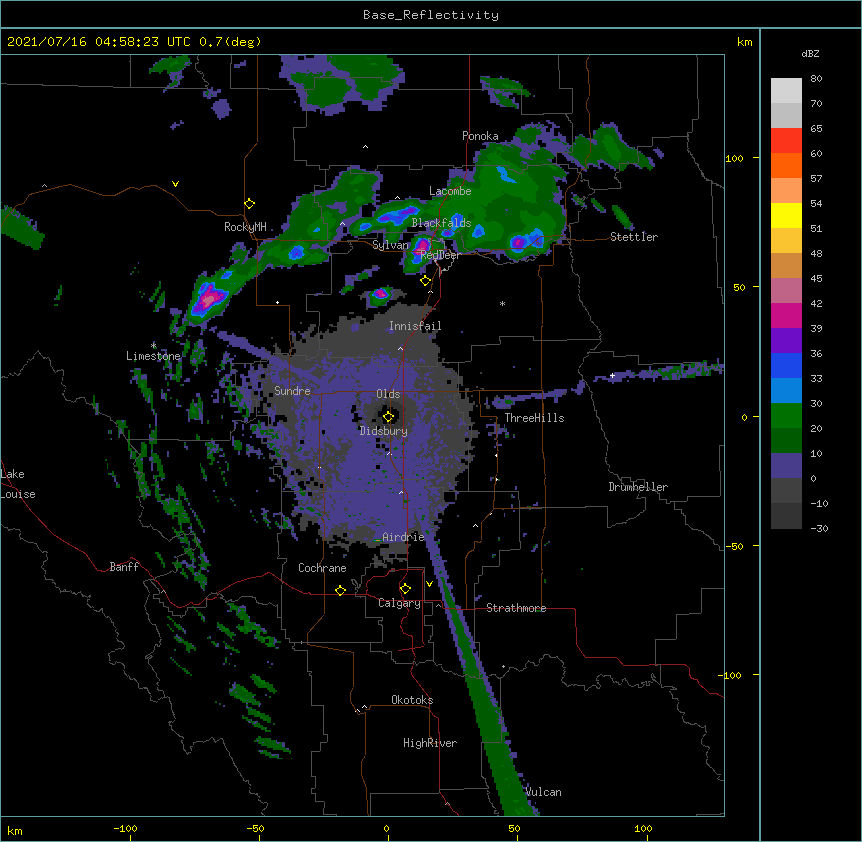The height and width of the screenshot is (842, 862).
Task: Click the yellow diamond marker below RedDeer
Action: 425,281
